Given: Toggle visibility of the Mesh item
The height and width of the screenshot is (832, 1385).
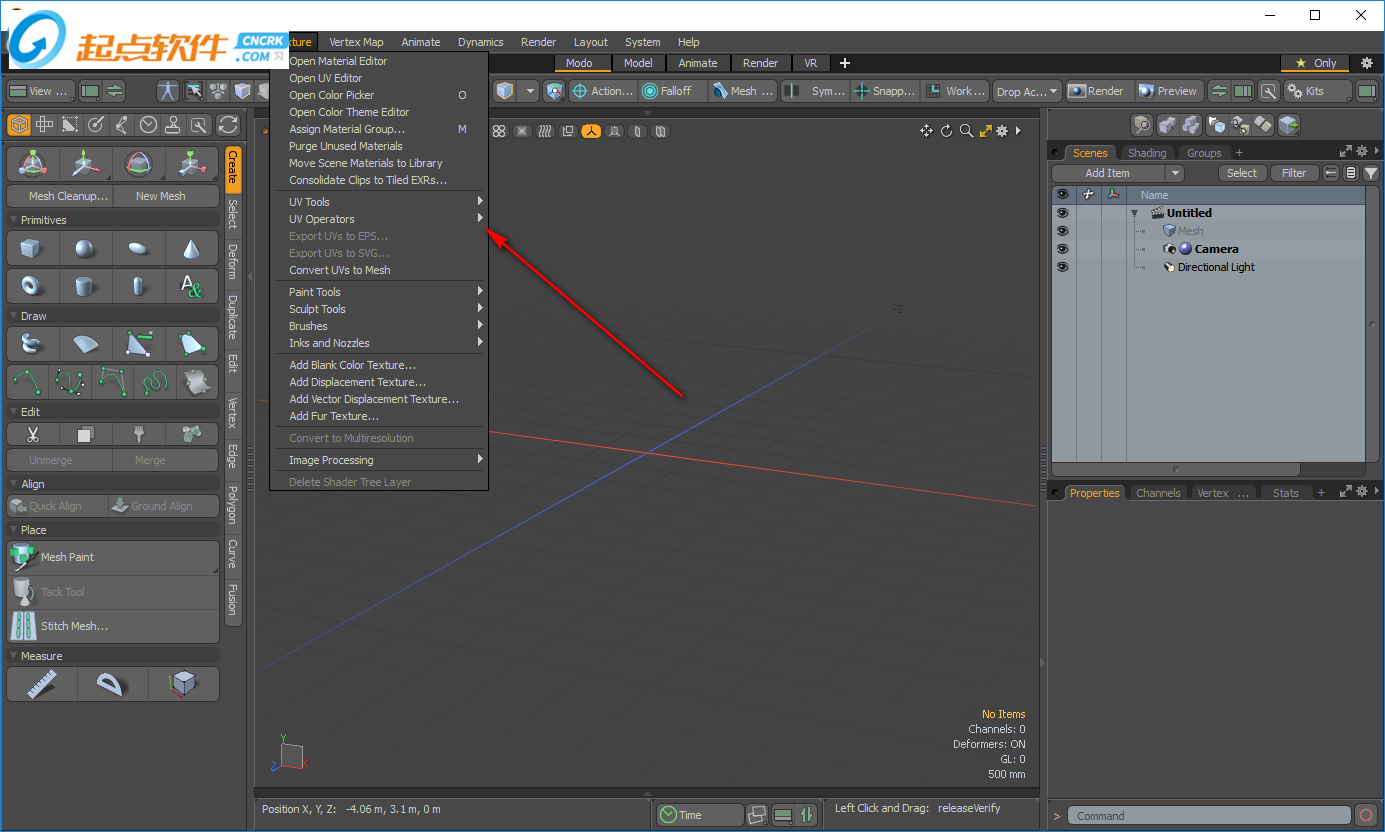Looking at the screenshot, I should click(x=1062, y=231).
